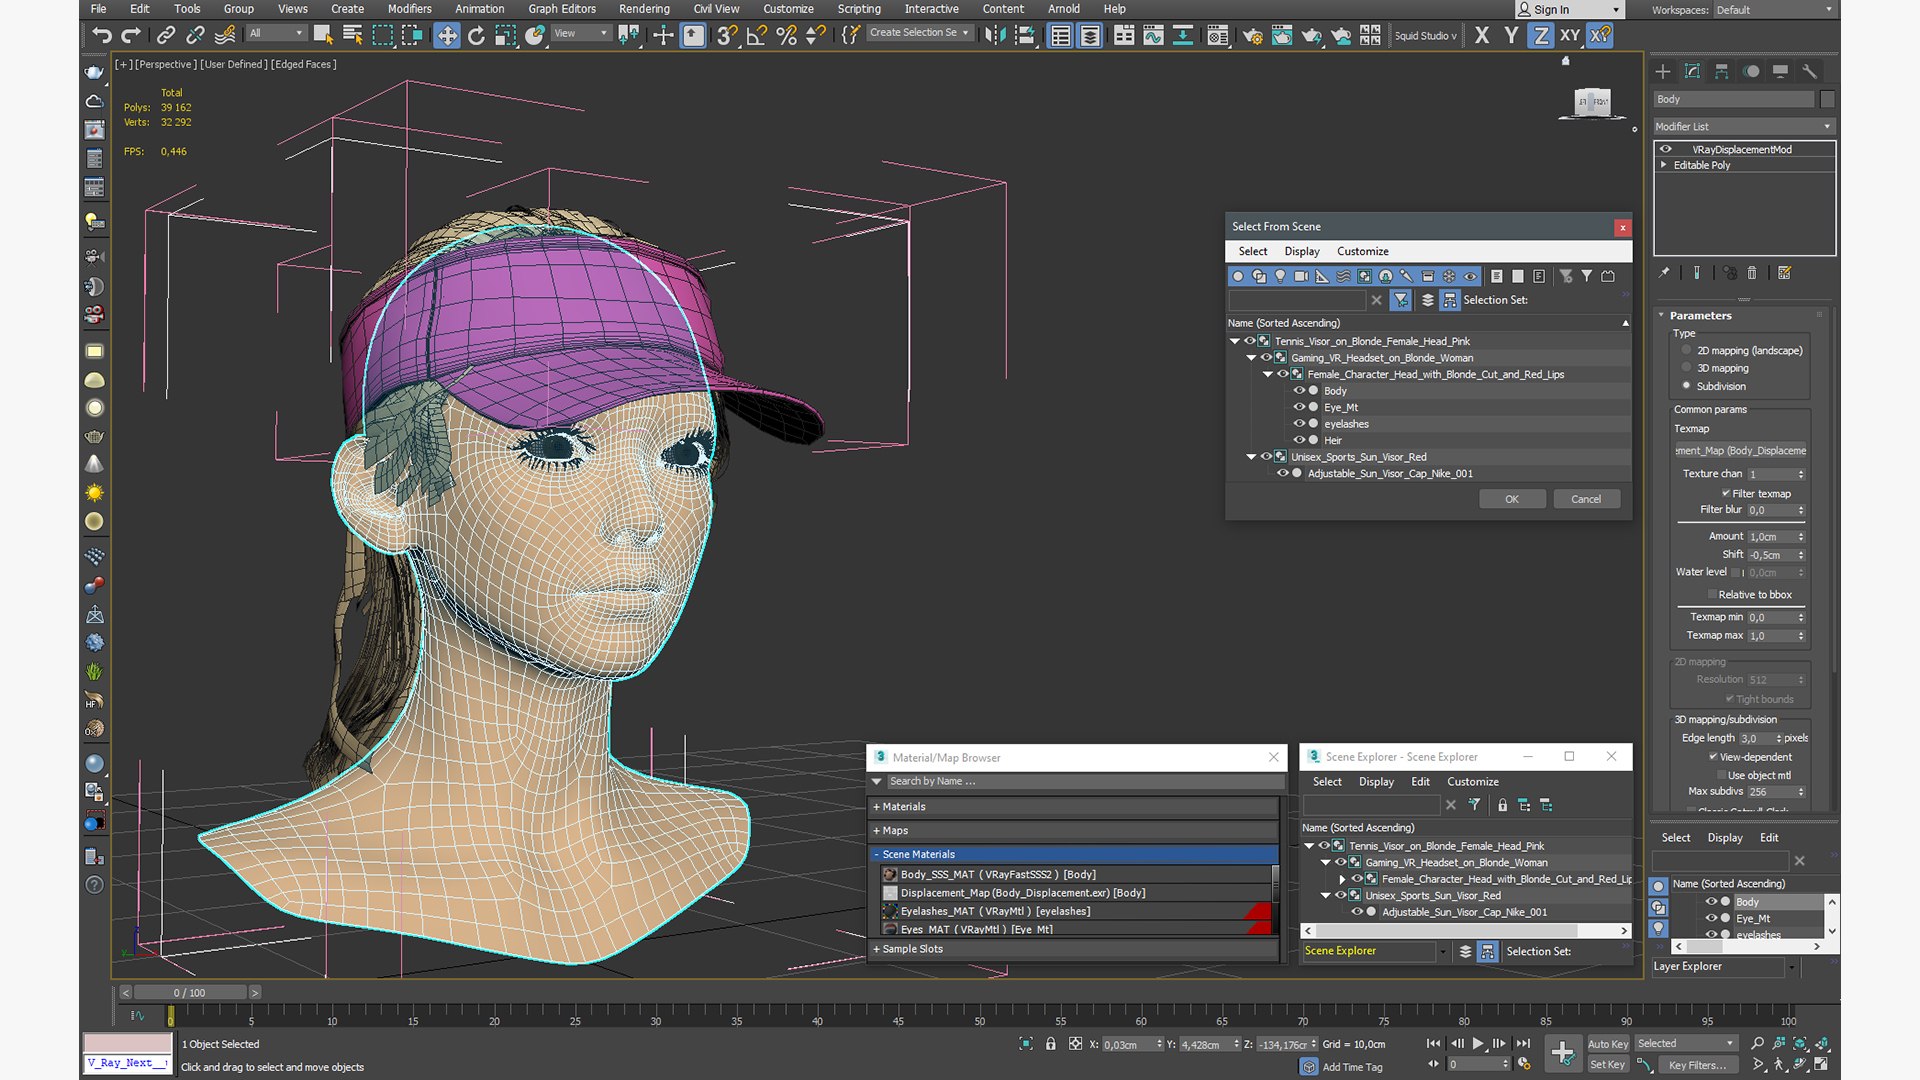The image size is (1920, 1080).
Task: Hide Eye_Mt in Select From Scene list
Action: tap(1299, 407)
